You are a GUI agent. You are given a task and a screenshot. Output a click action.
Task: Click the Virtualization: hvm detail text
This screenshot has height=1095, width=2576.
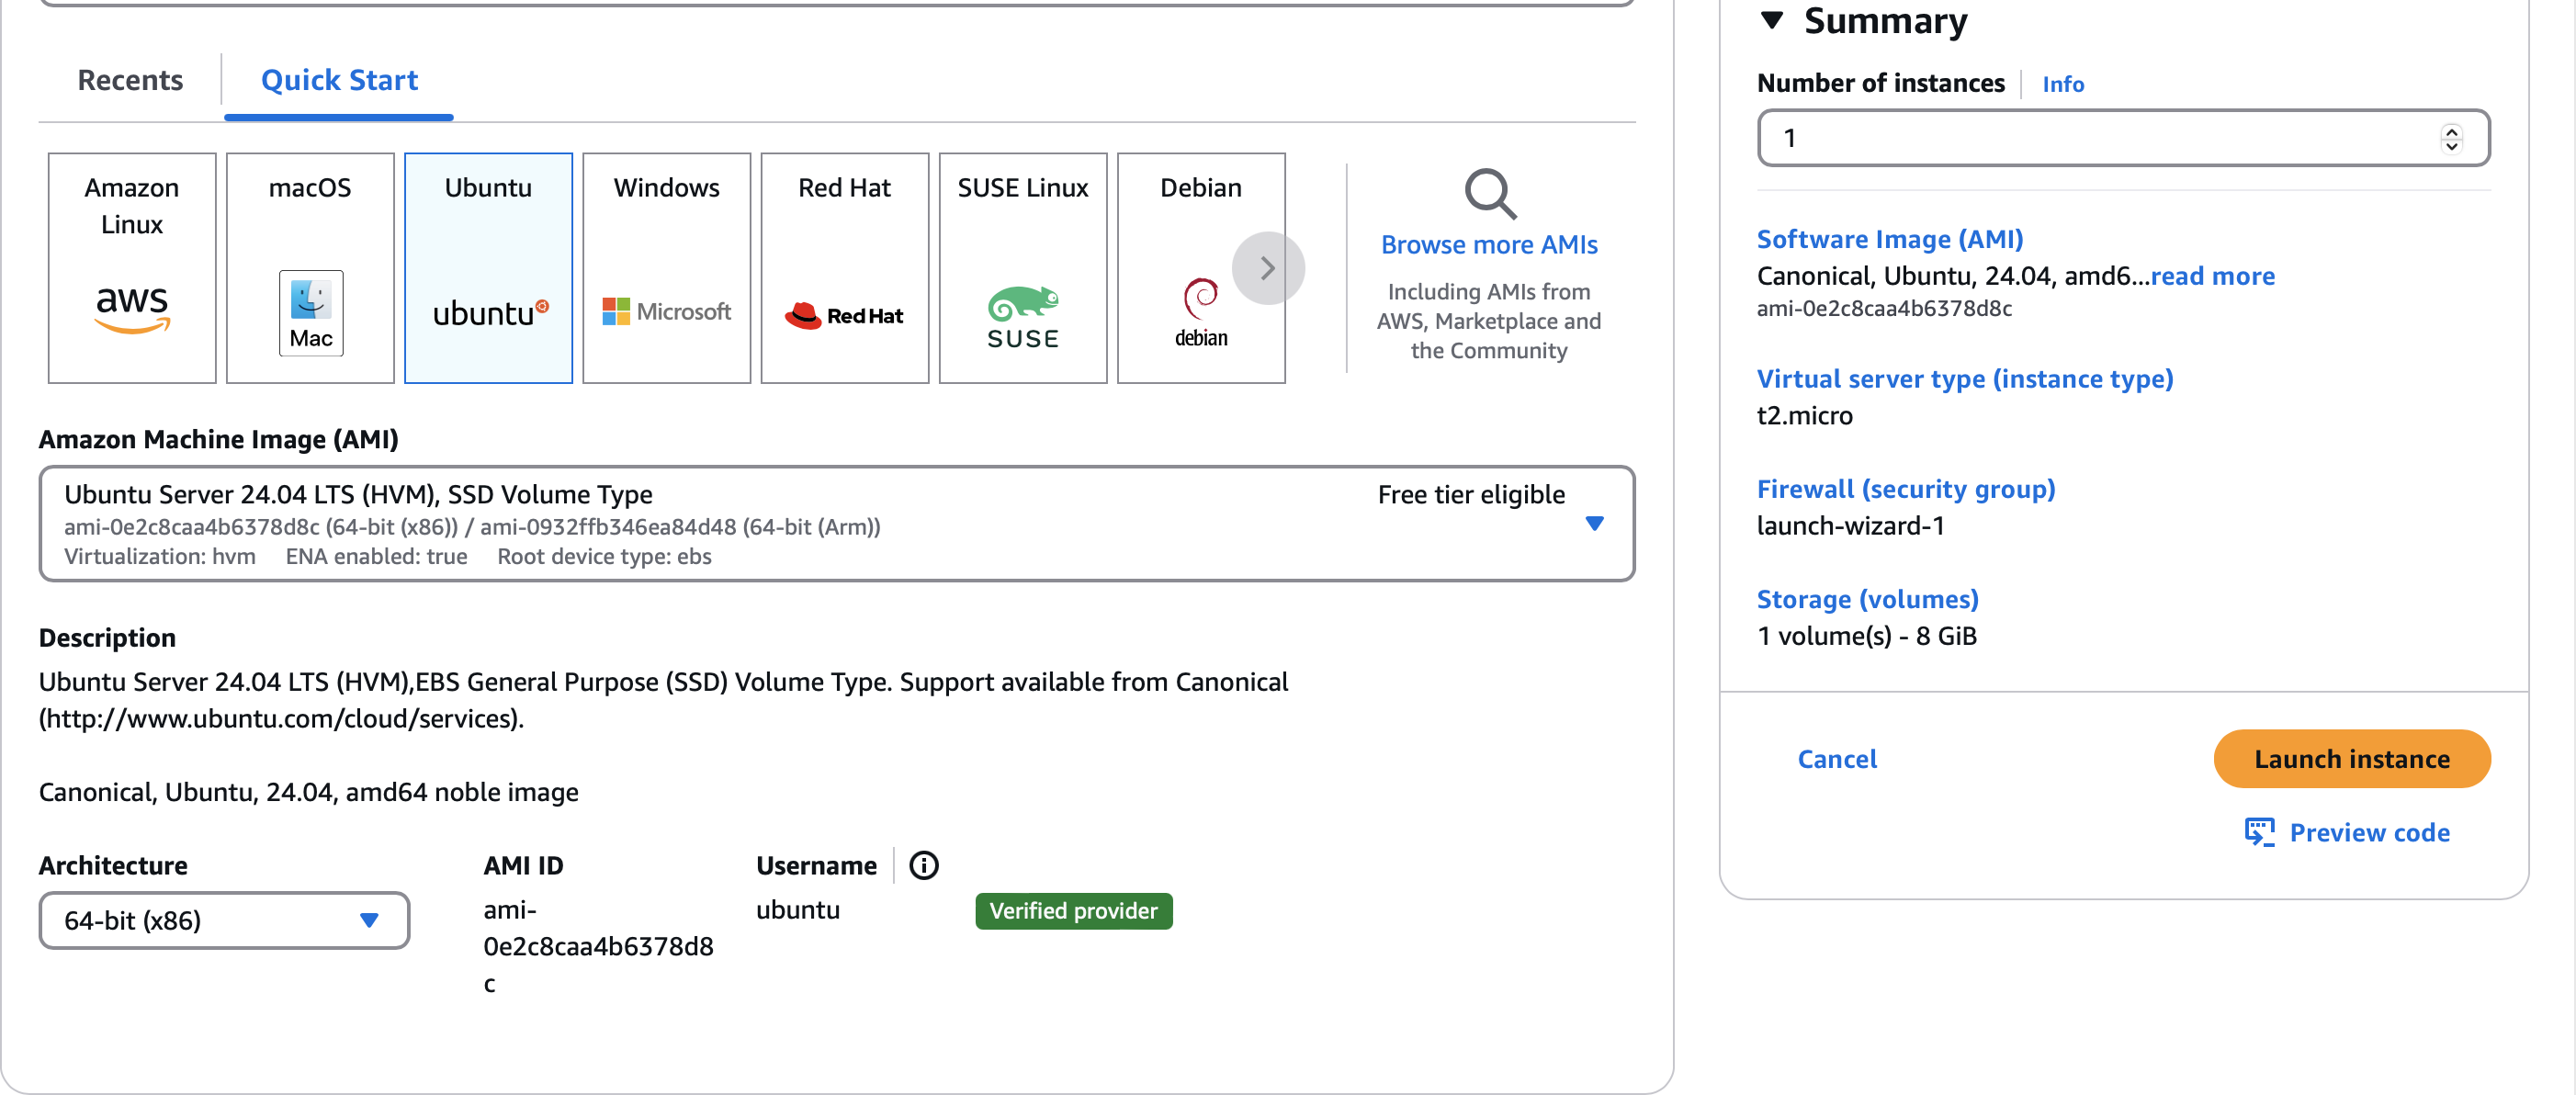click(x=160, y=556)
